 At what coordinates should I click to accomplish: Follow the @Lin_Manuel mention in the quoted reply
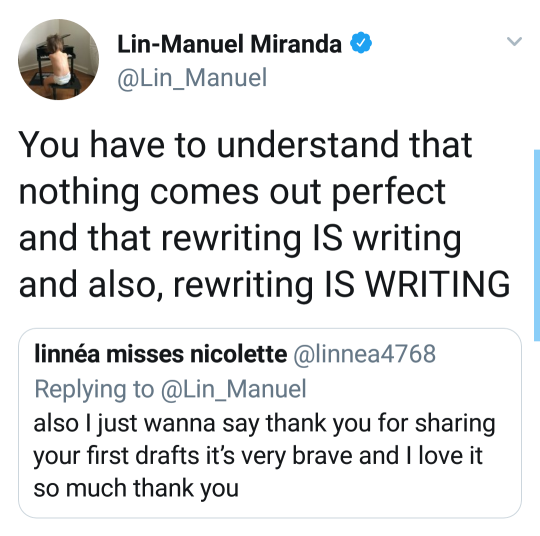(x=233, y=390)
